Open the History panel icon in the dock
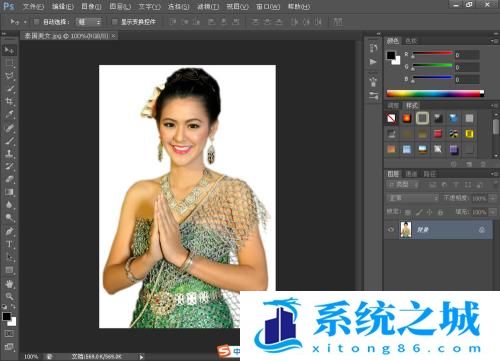 click(x=373, y=48)
